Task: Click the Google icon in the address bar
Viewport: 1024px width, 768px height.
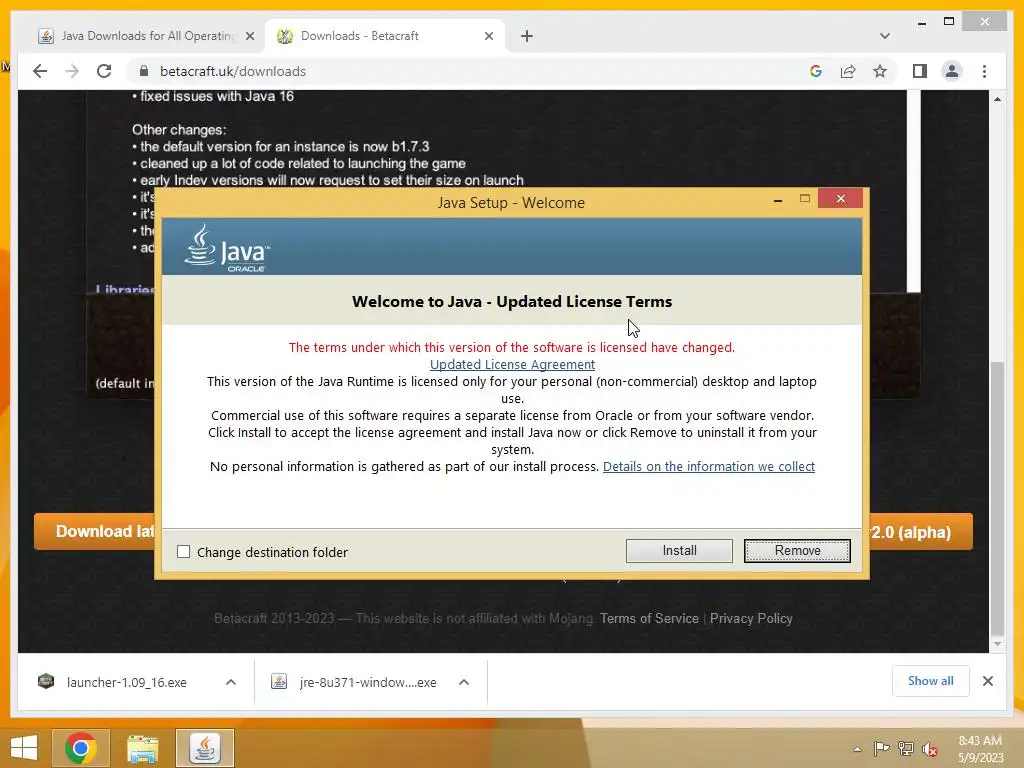Action: [816, 71]
